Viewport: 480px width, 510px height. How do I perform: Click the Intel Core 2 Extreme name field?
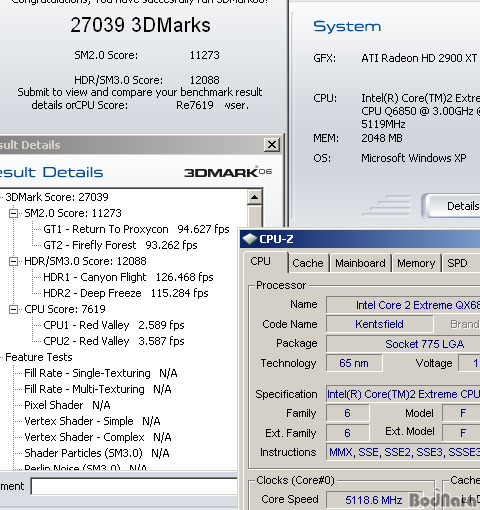403,305
